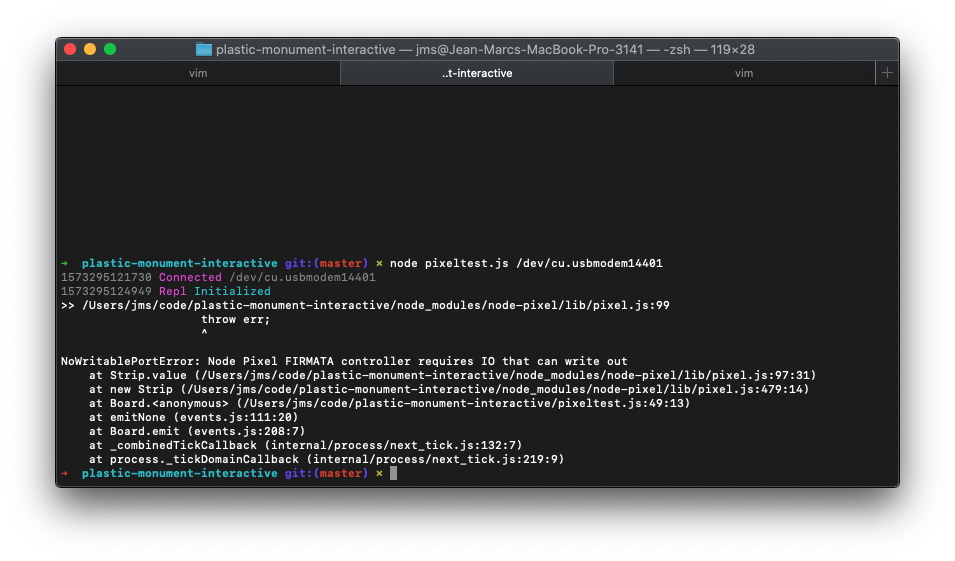This screenshot has height=561, width=955.
Task: Select the ..t-interactive tab
Action: click(x=477, y=73)
